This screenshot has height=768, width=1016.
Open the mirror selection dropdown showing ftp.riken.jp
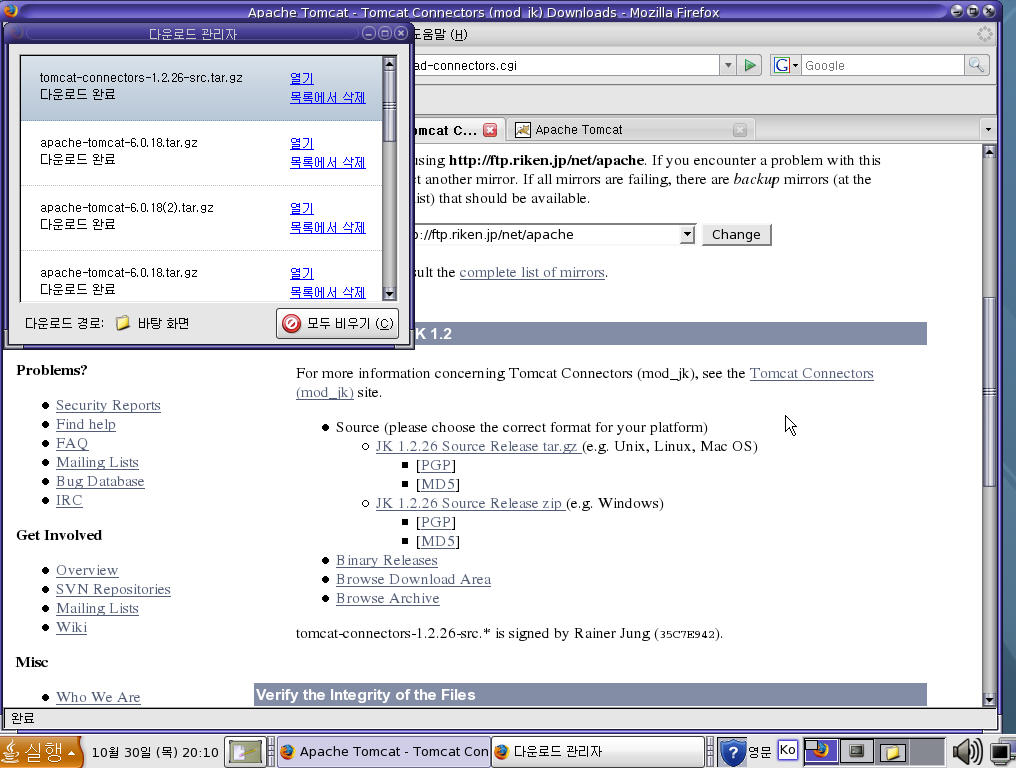coord(687,235)
